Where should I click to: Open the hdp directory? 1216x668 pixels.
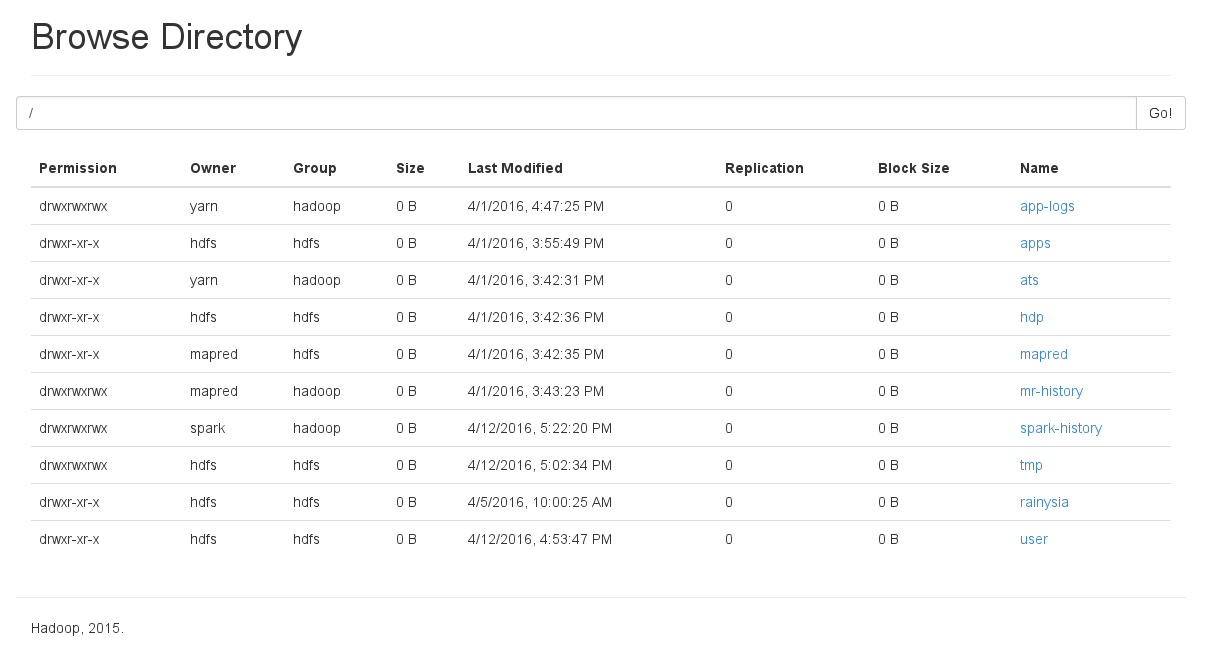[x=1031, y=317]
